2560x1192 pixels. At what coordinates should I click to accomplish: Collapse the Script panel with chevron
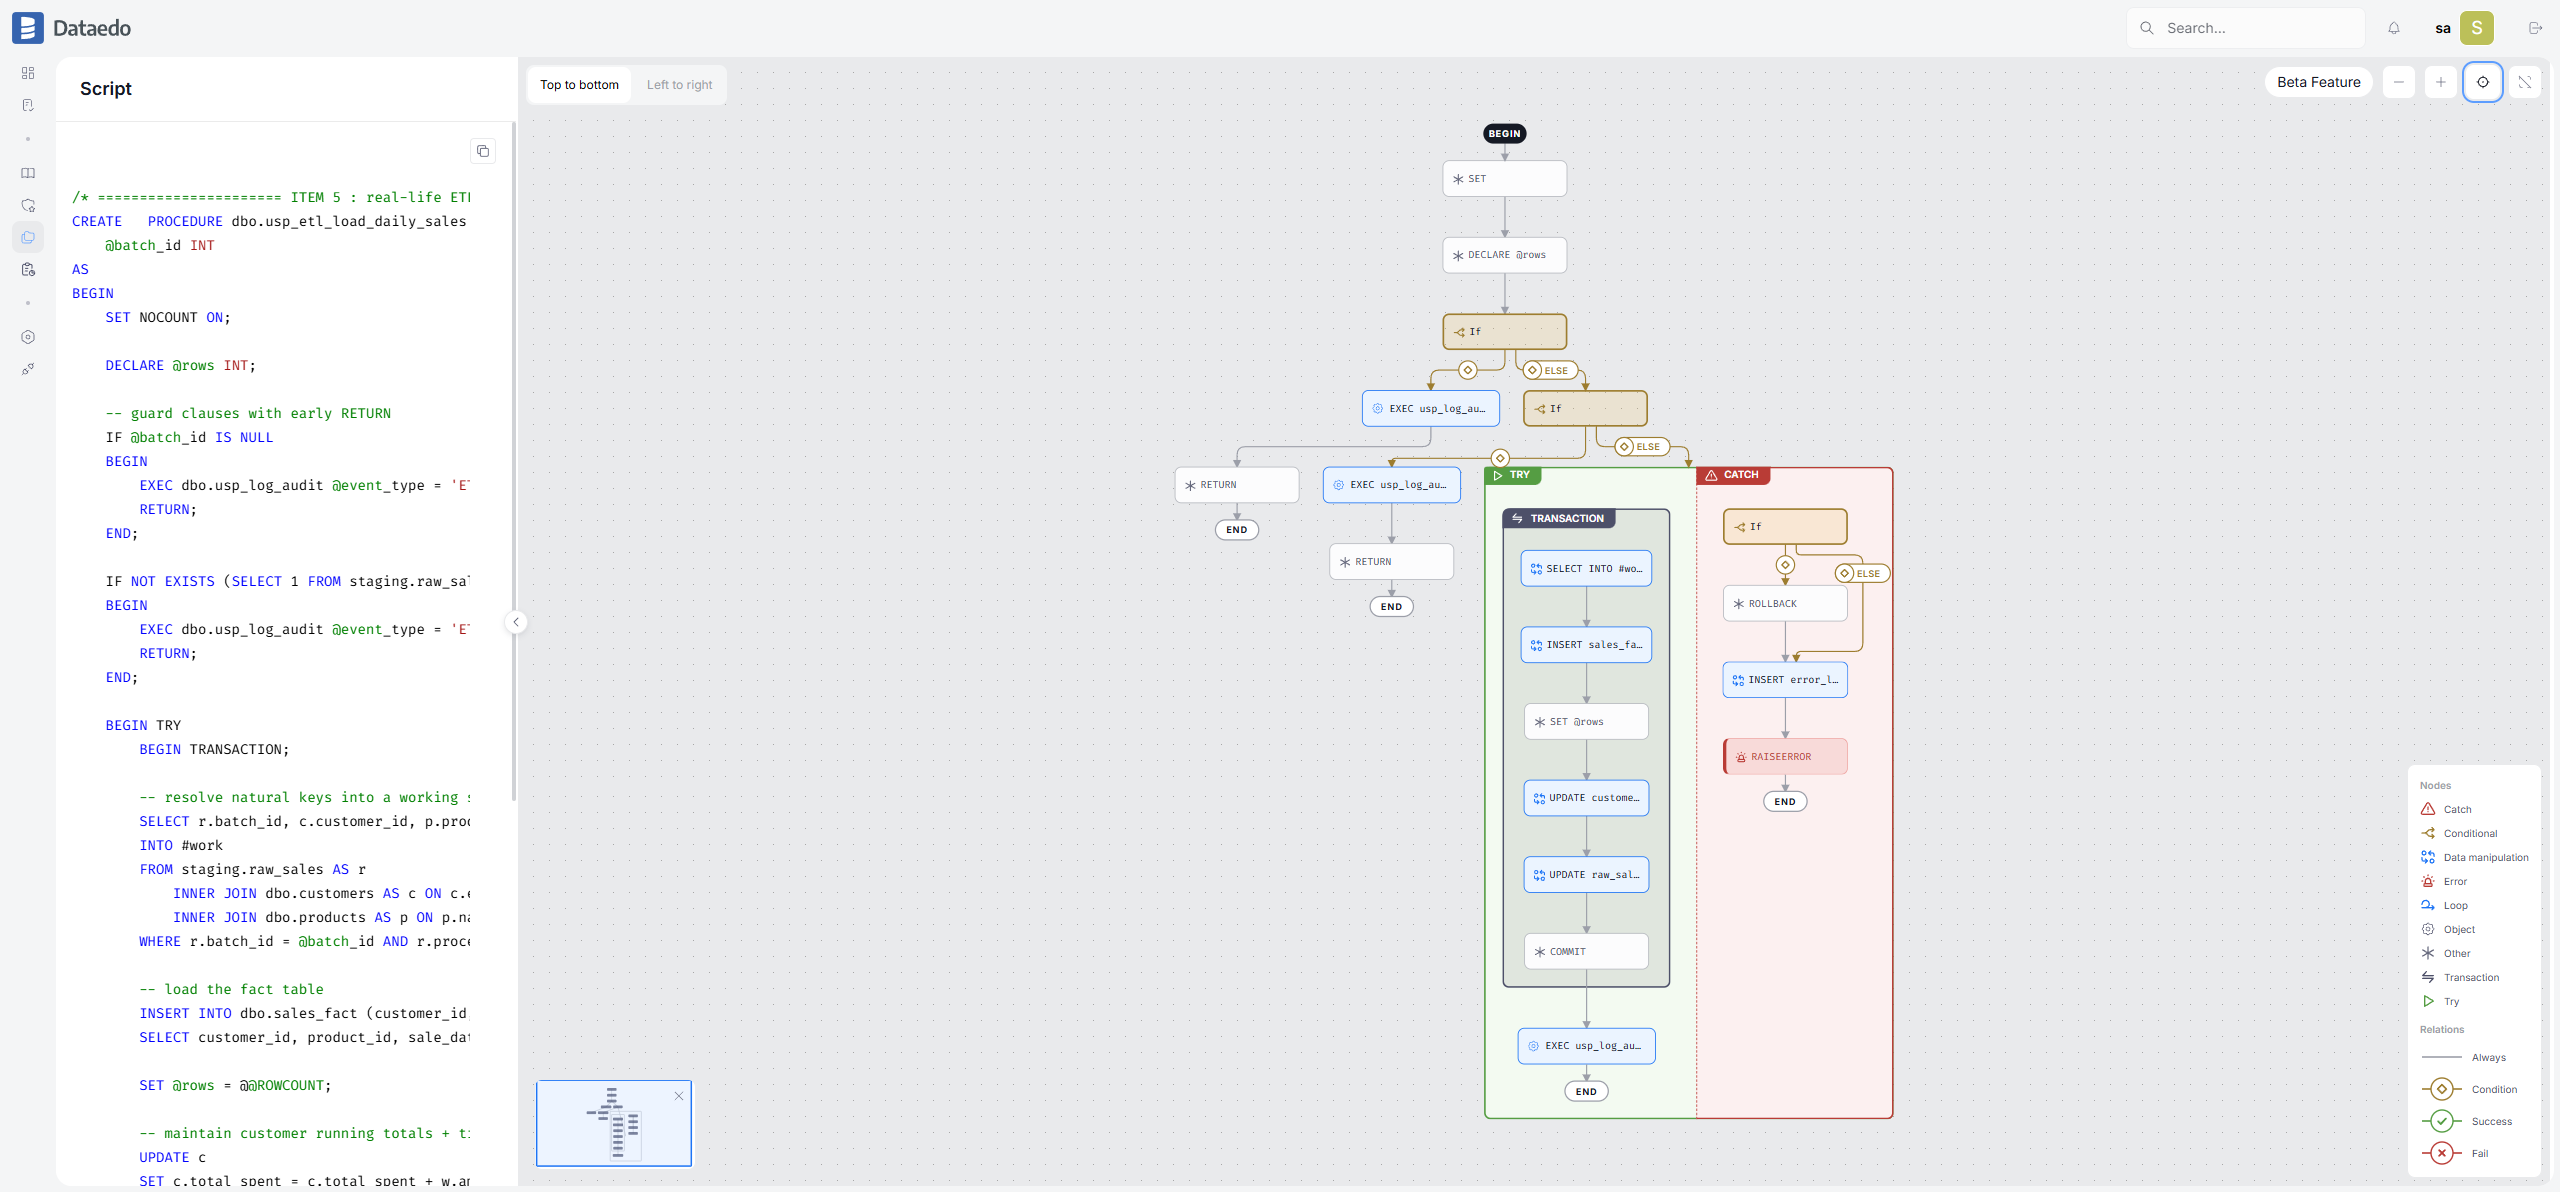click(x=516, y=622)
